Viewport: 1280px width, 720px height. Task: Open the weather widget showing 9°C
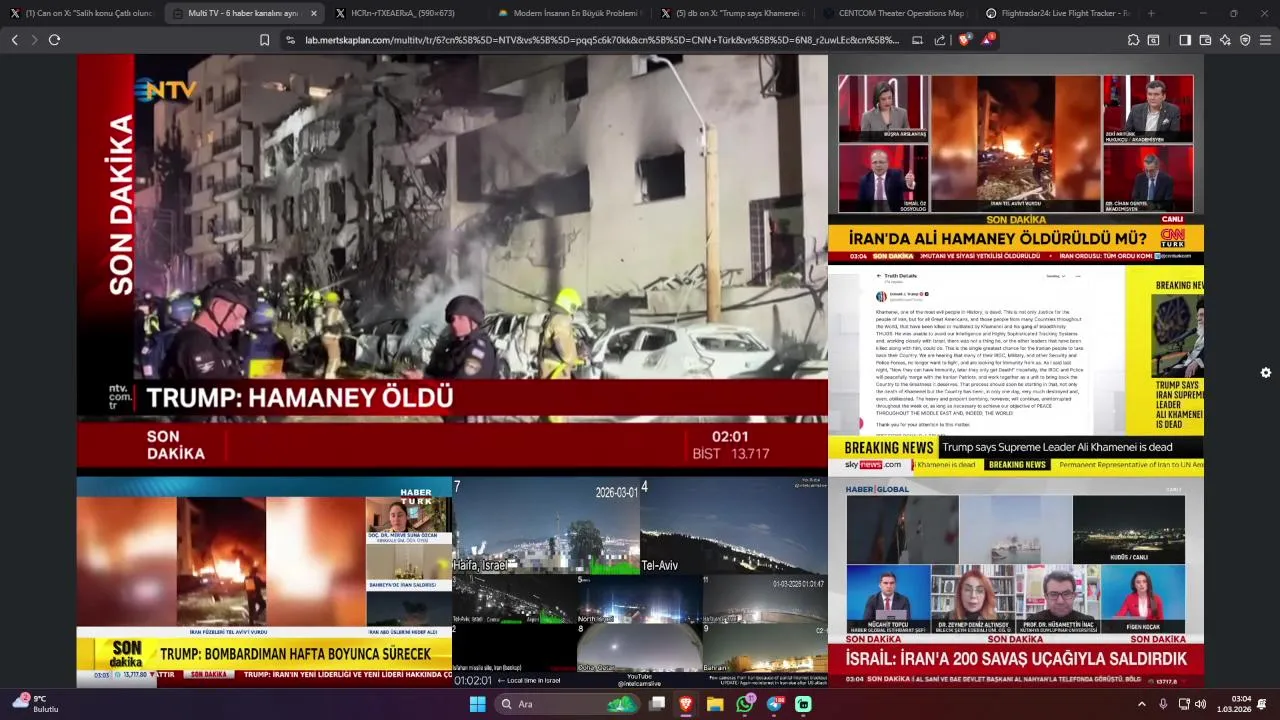(x=35, y=704)
